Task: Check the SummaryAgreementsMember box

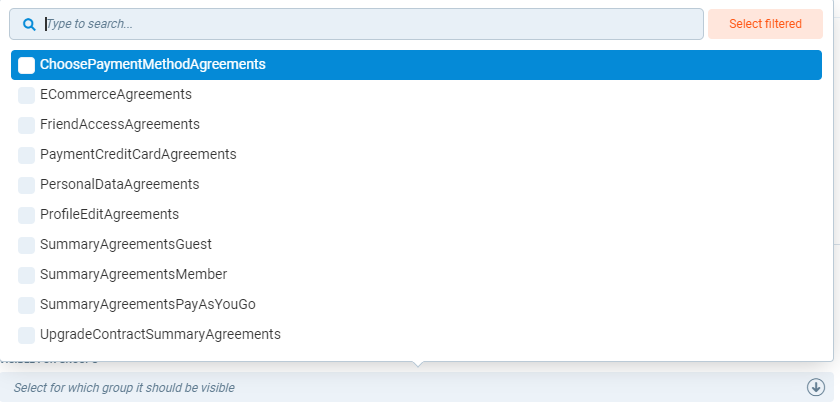Action: pos(27,275)
